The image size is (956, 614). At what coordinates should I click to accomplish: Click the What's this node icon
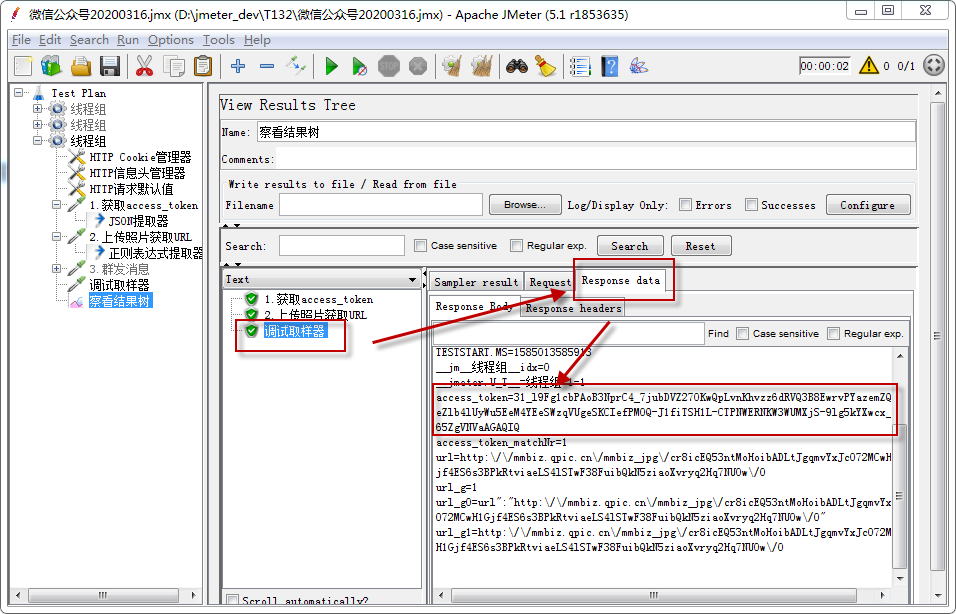tap(638, 66)
